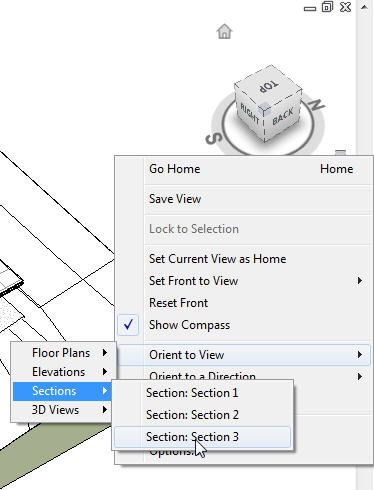Click the RIGHT face of ViewCube
Screen dimensions: 374x490
pyautogui.click(x=249, y=113)
